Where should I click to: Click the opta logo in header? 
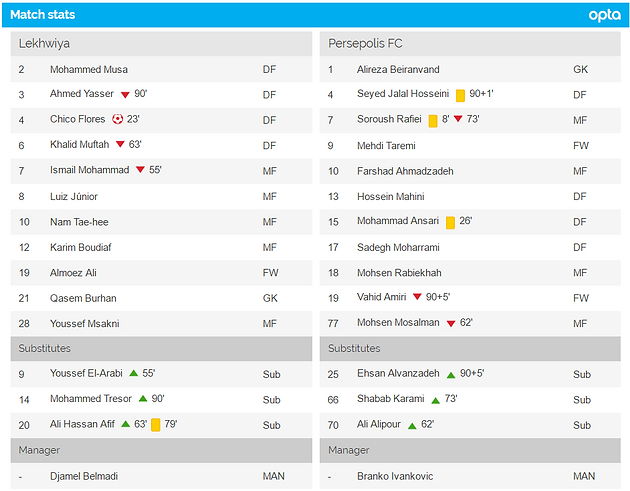point(604,15)
